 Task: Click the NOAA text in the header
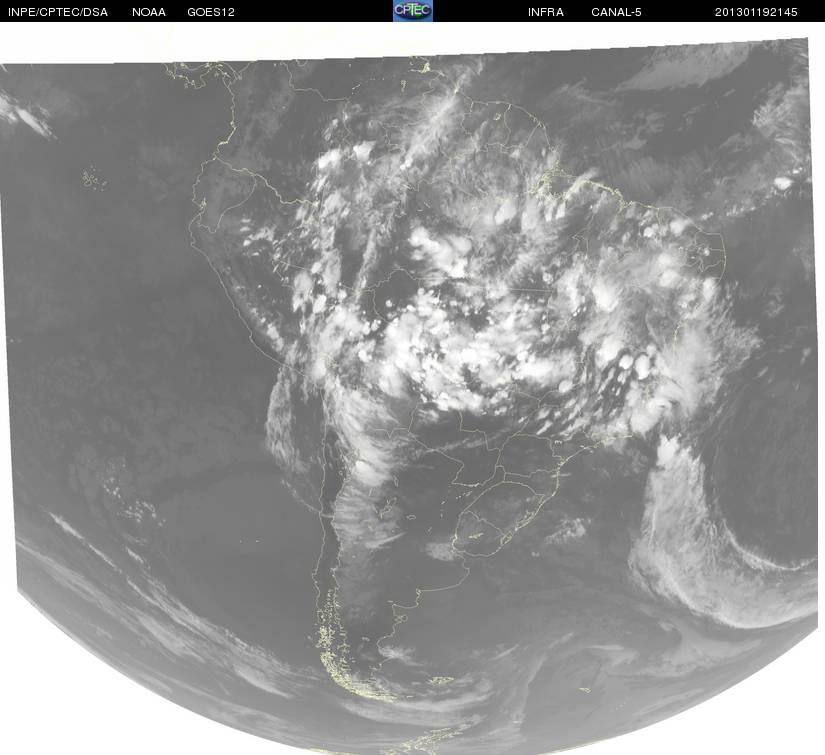pos(149,12)
